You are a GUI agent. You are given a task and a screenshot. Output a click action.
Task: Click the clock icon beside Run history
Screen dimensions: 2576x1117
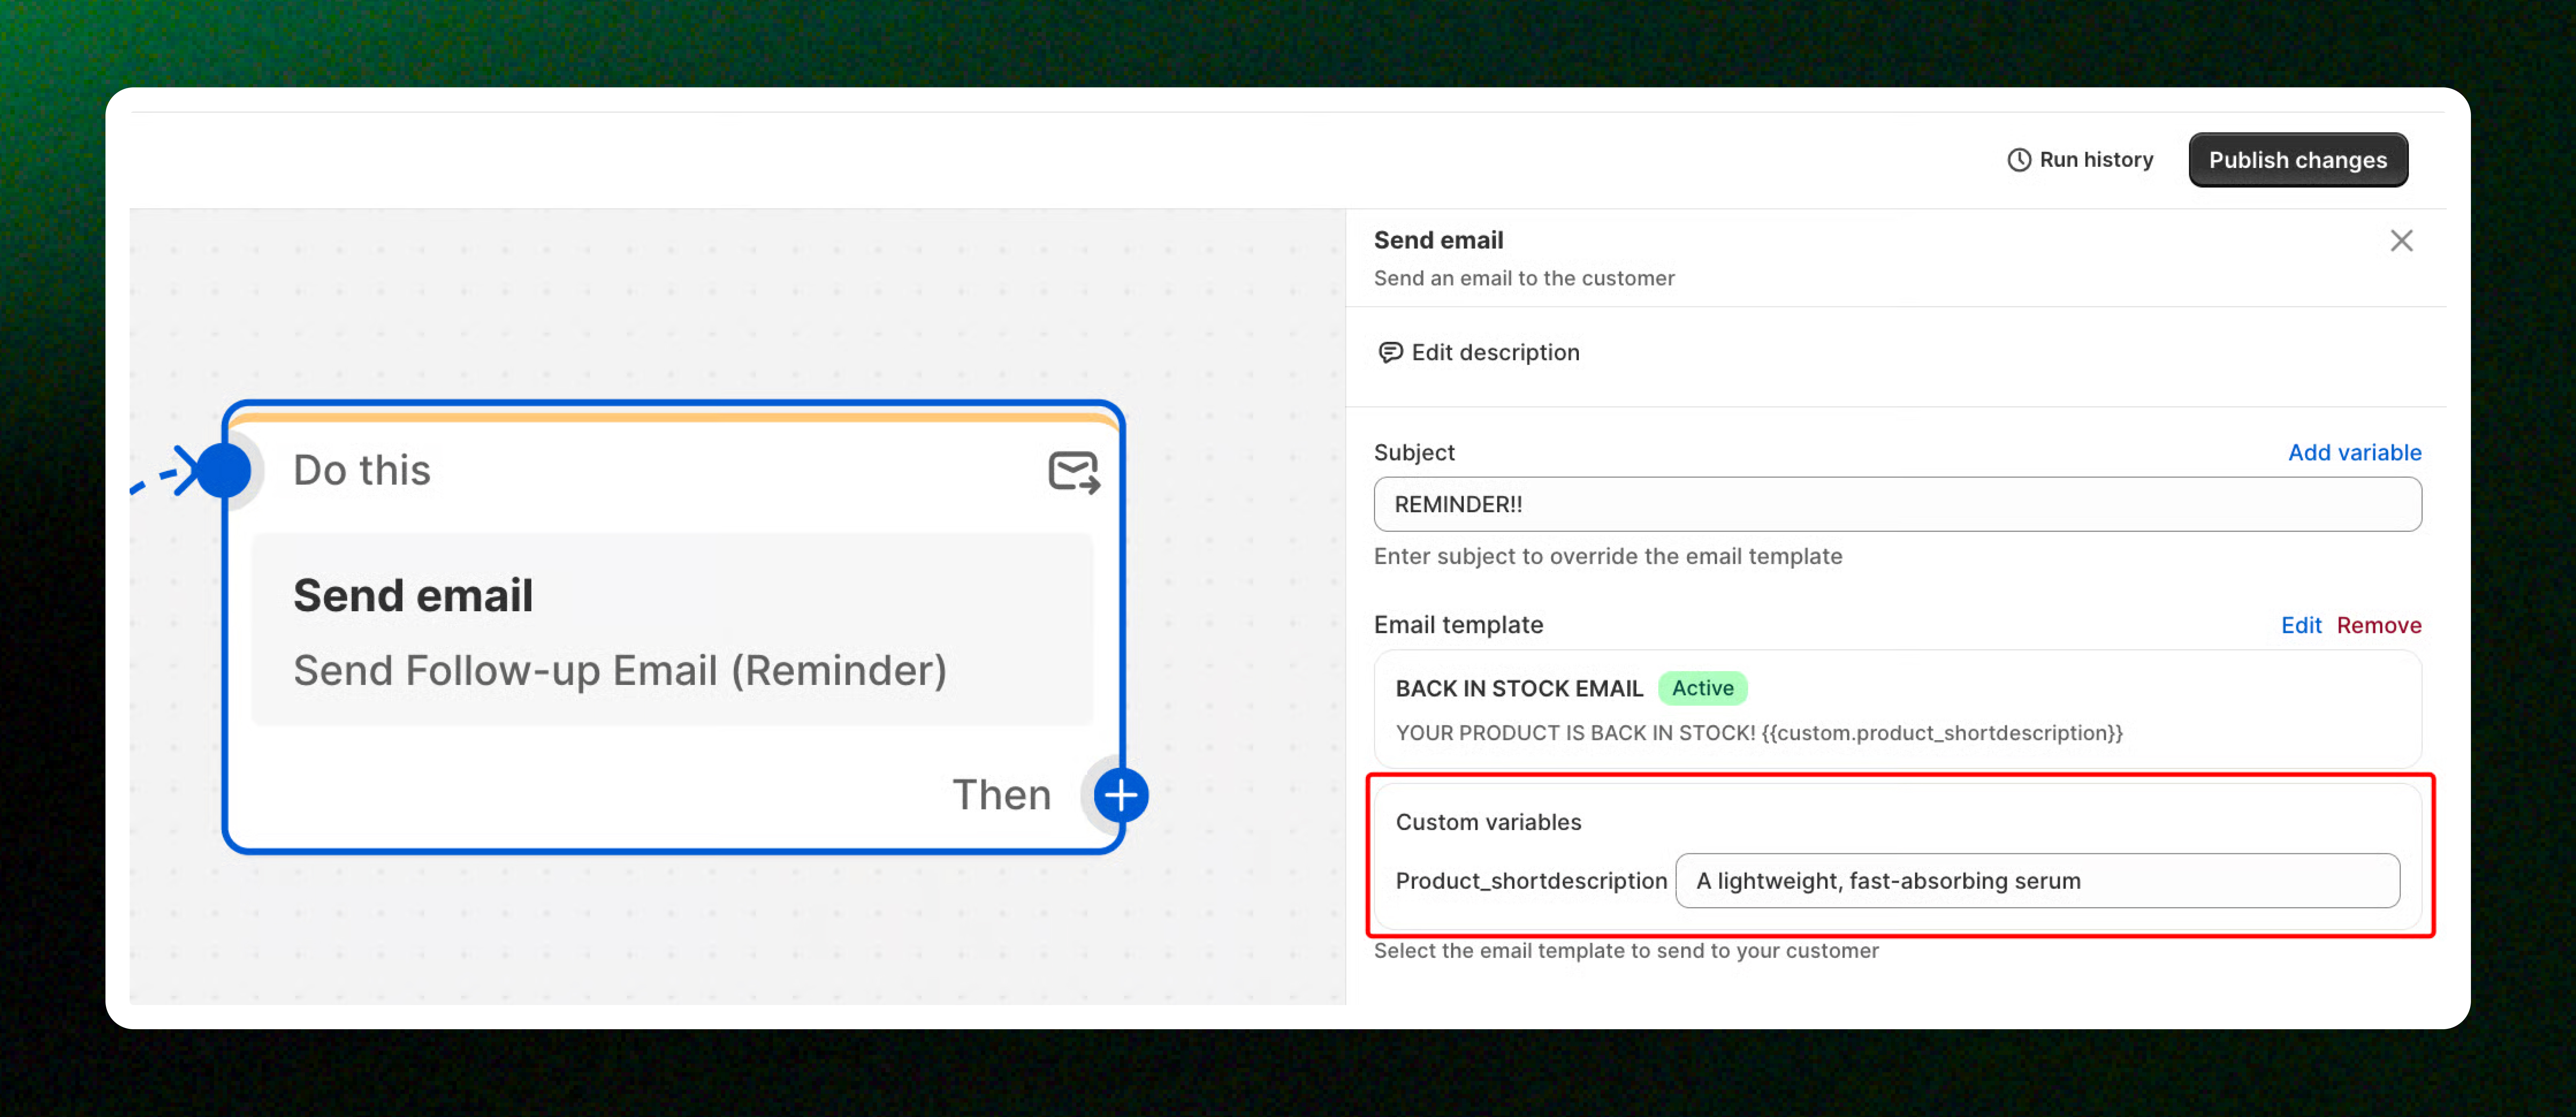click(x=2019, y=160)
